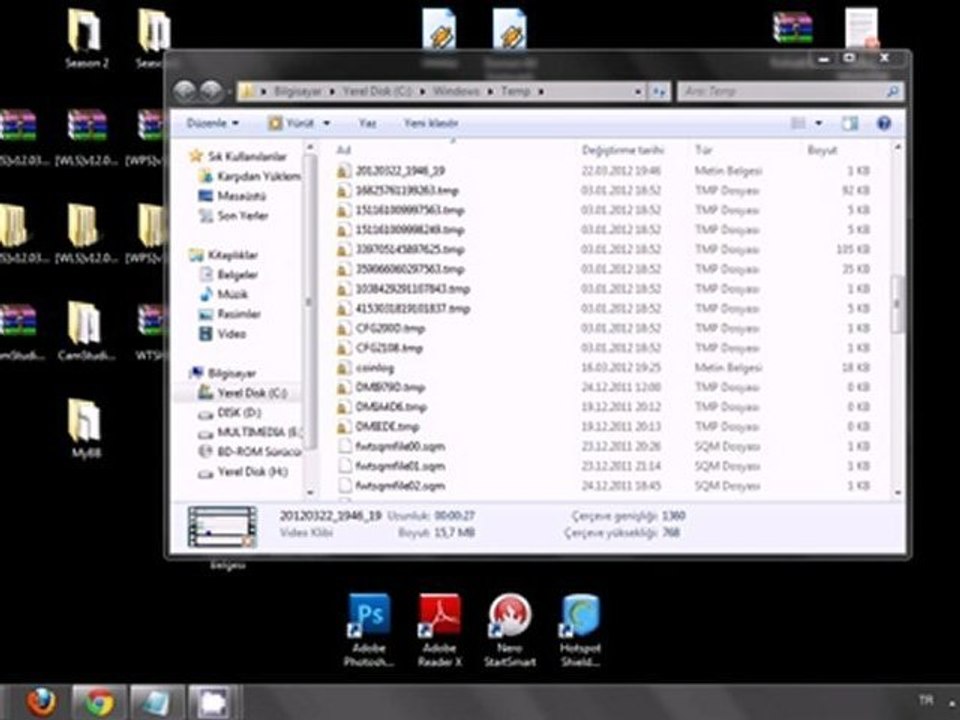
Task: Open the view options dropdown arrow
Action: pos(819,123)
